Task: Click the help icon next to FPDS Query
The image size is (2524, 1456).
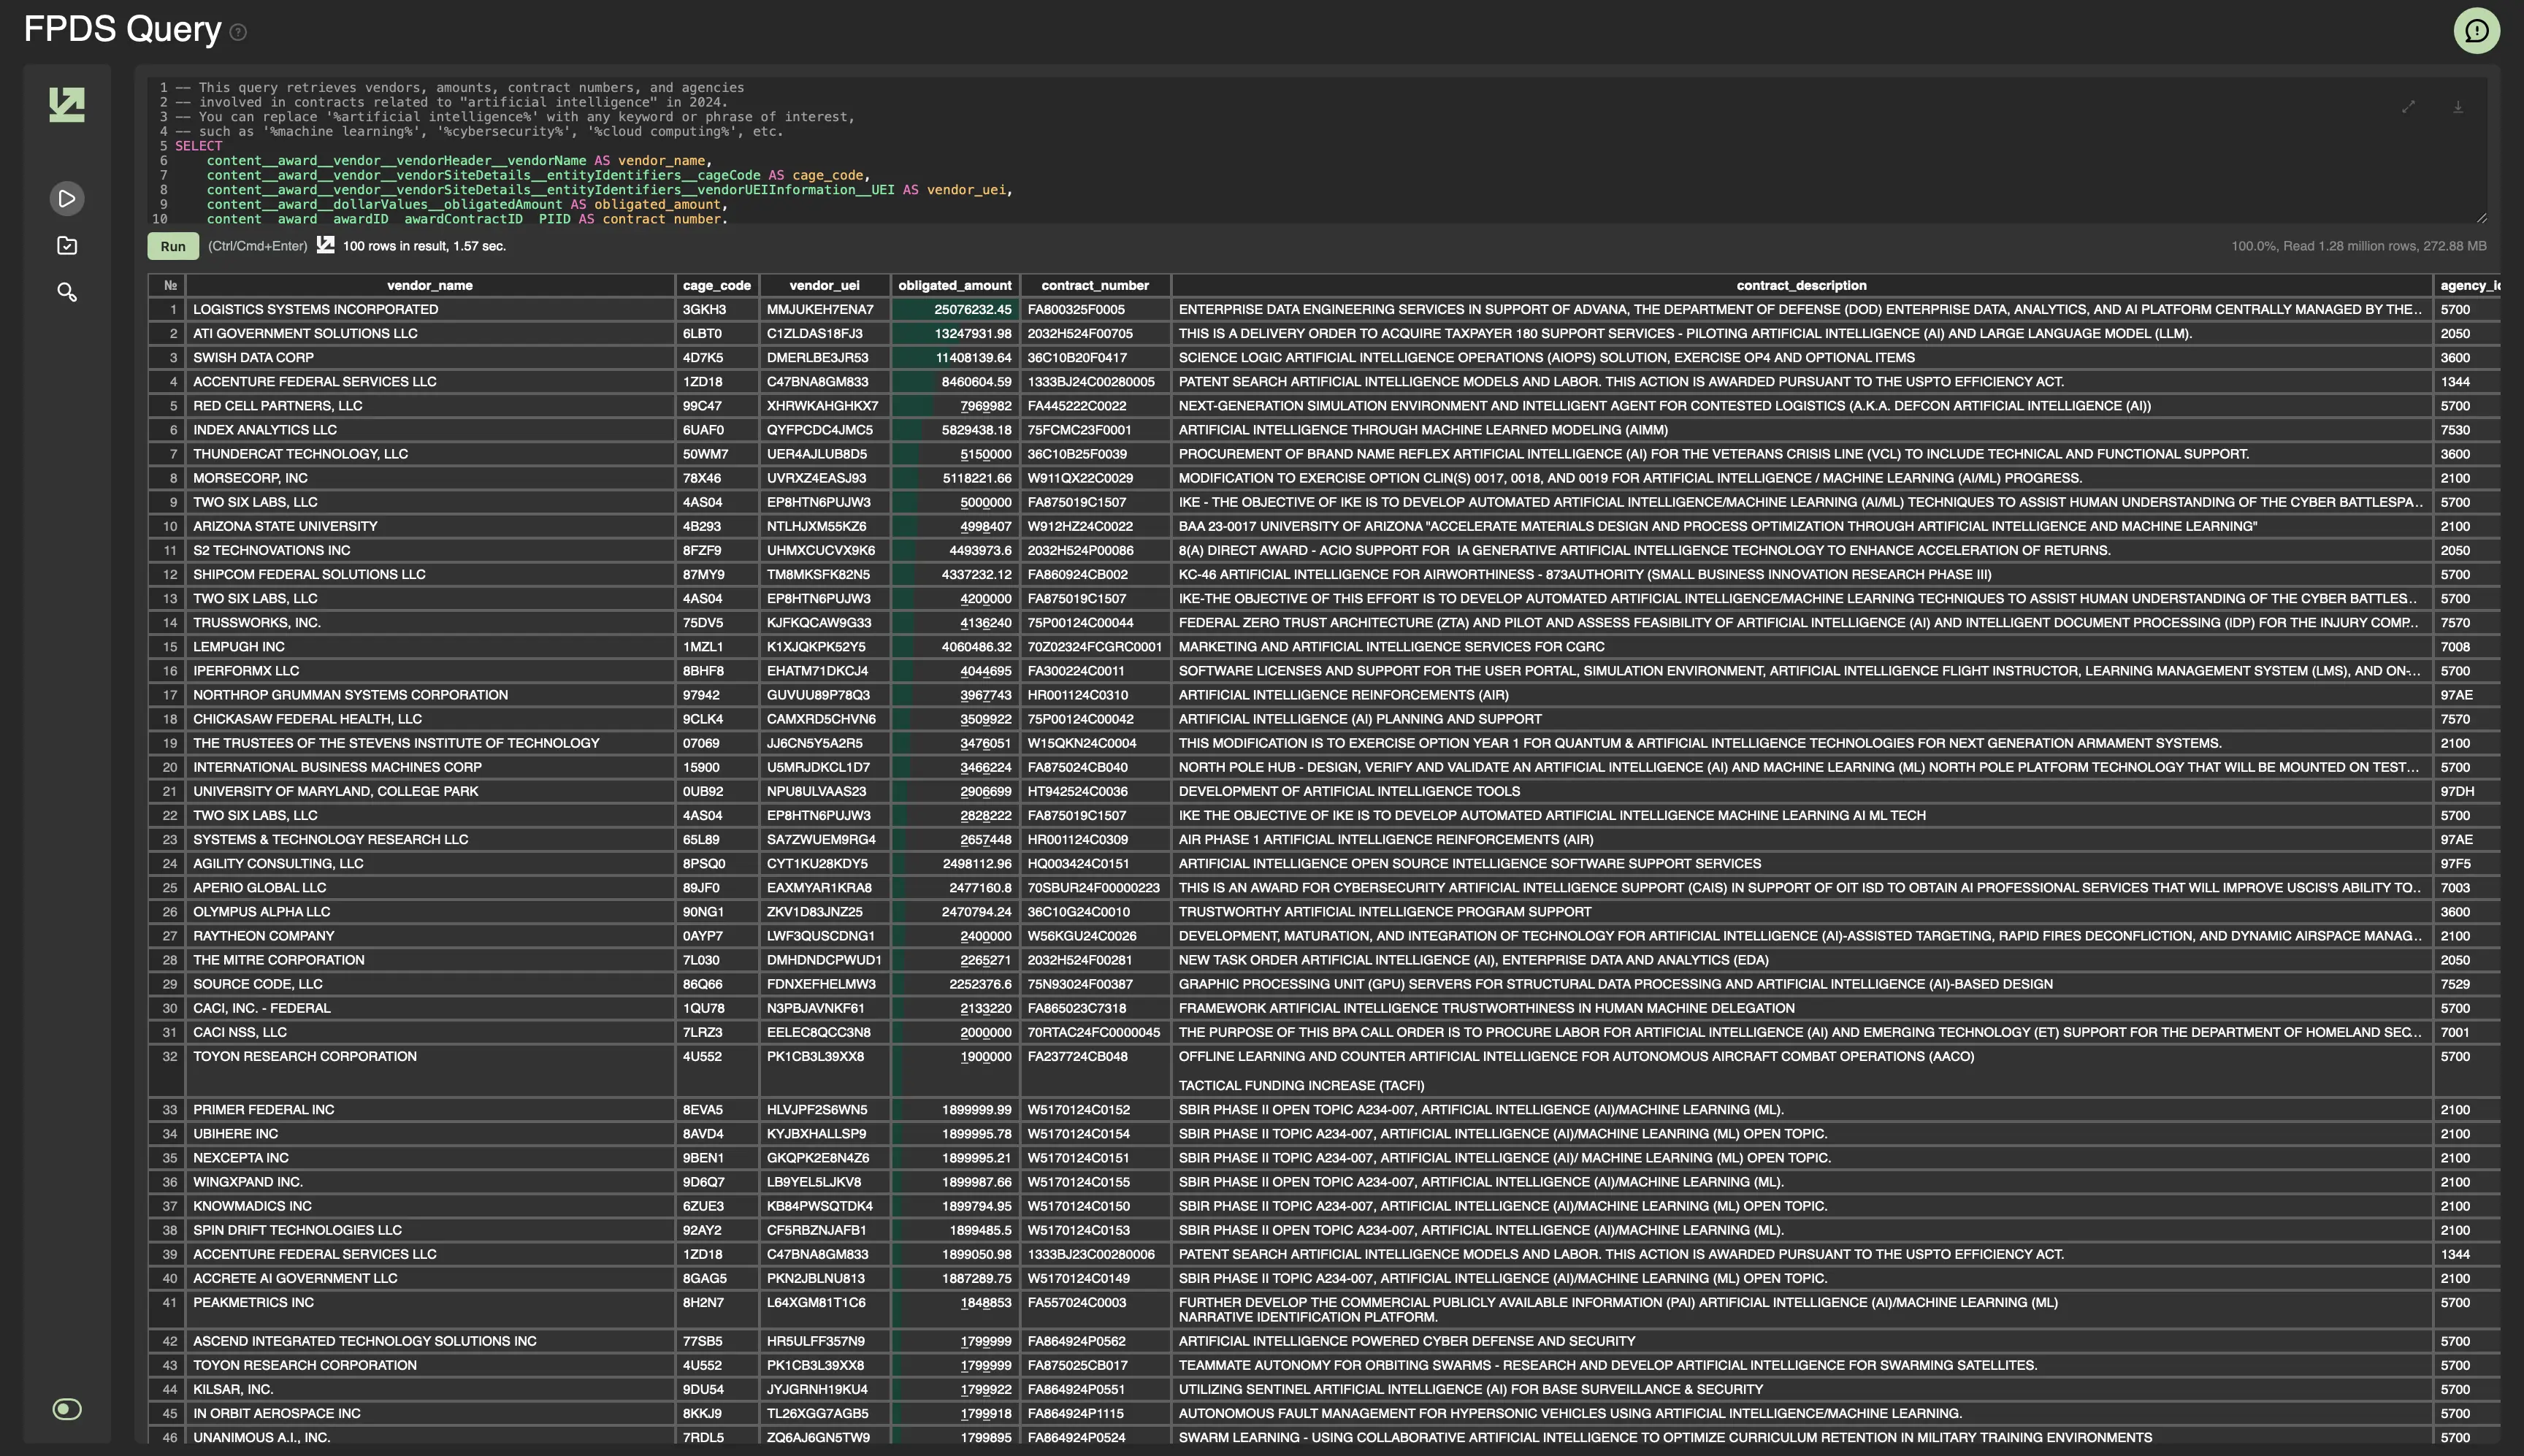Action: (x=238, y=32)
